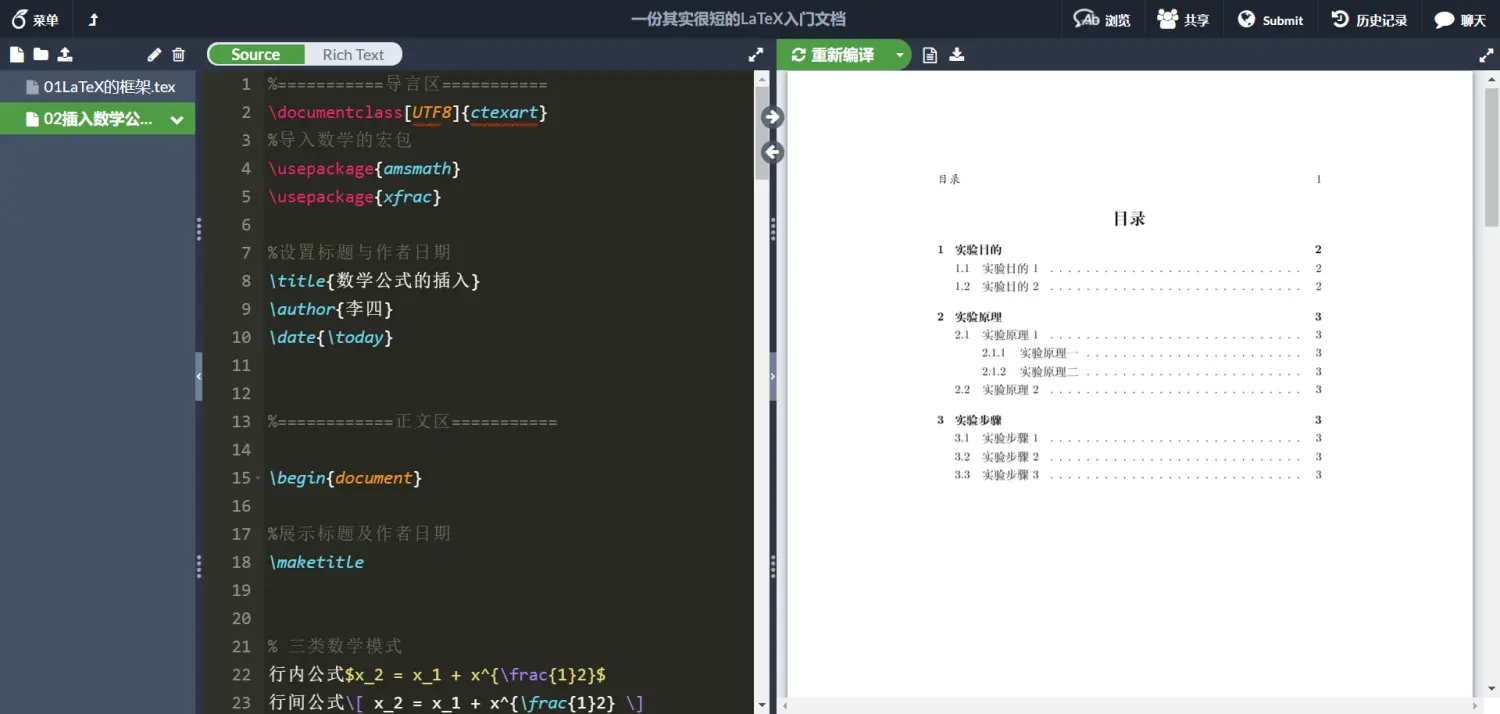This screenshot has width=1500, height=714.
Task: Fold the \begin{document} block at line 15
Action: pyautogui.click(x=258, y=478)
